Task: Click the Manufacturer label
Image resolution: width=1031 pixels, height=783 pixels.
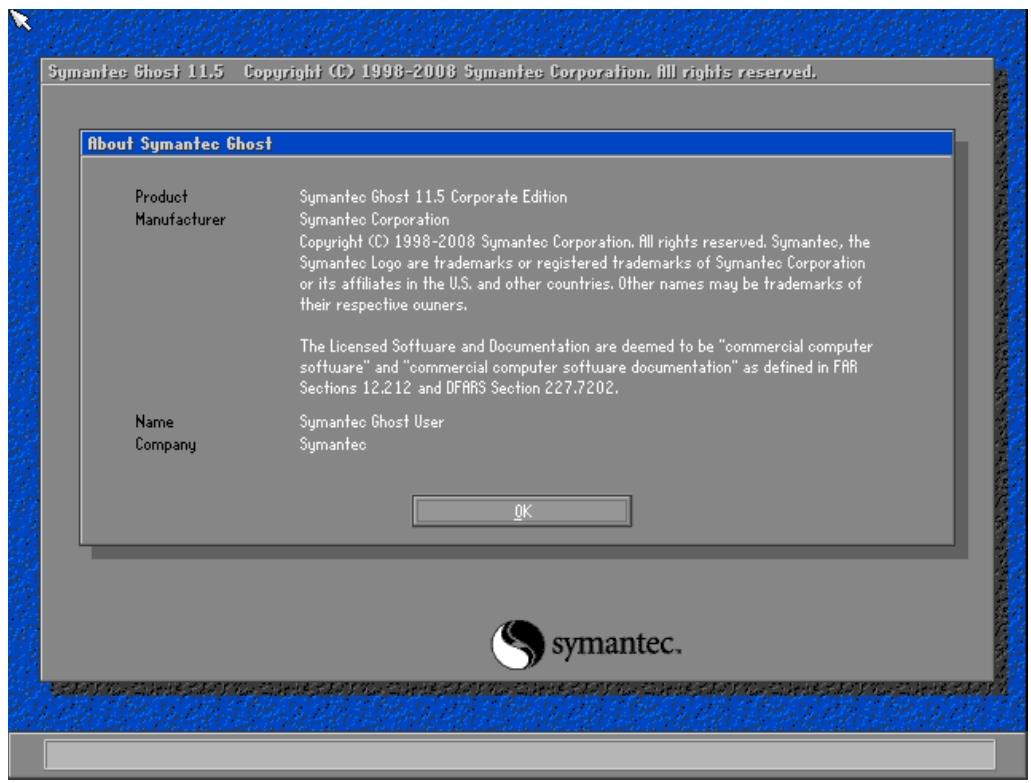Action: pos(180,219)
